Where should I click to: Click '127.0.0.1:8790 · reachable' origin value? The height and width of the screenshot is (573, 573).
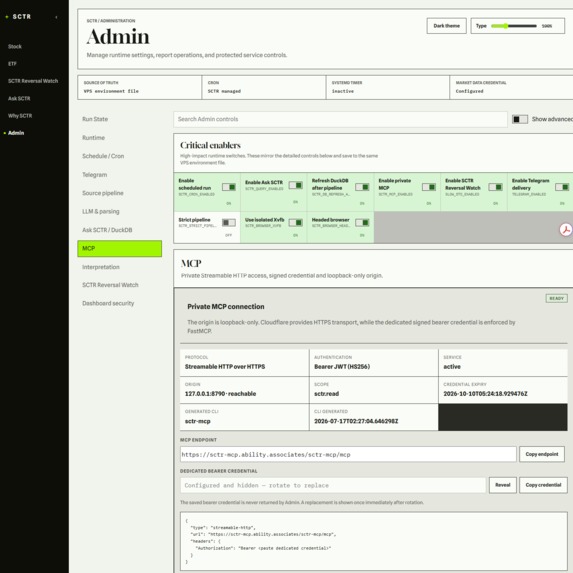pos(220,394)
